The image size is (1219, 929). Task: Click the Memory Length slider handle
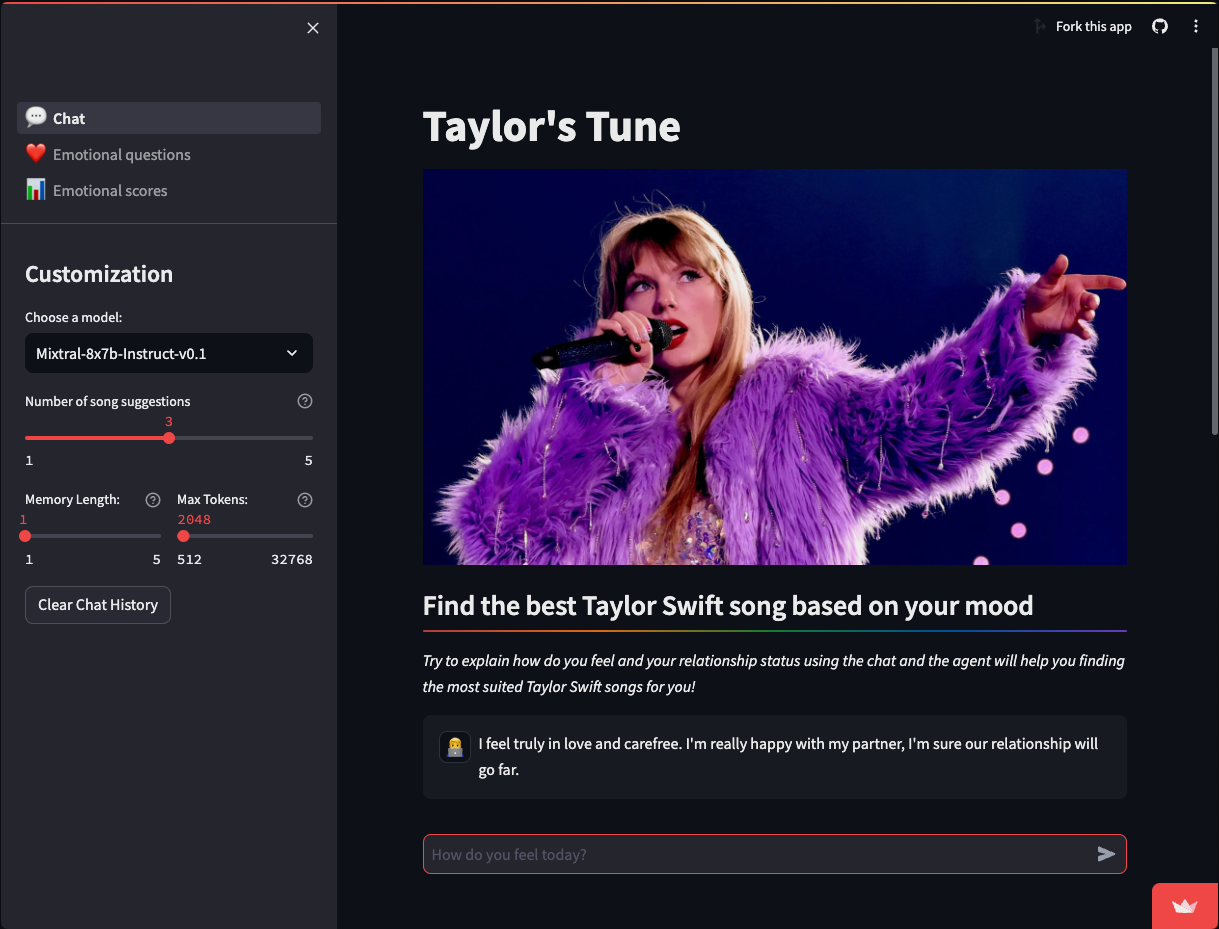click(25, 536)
